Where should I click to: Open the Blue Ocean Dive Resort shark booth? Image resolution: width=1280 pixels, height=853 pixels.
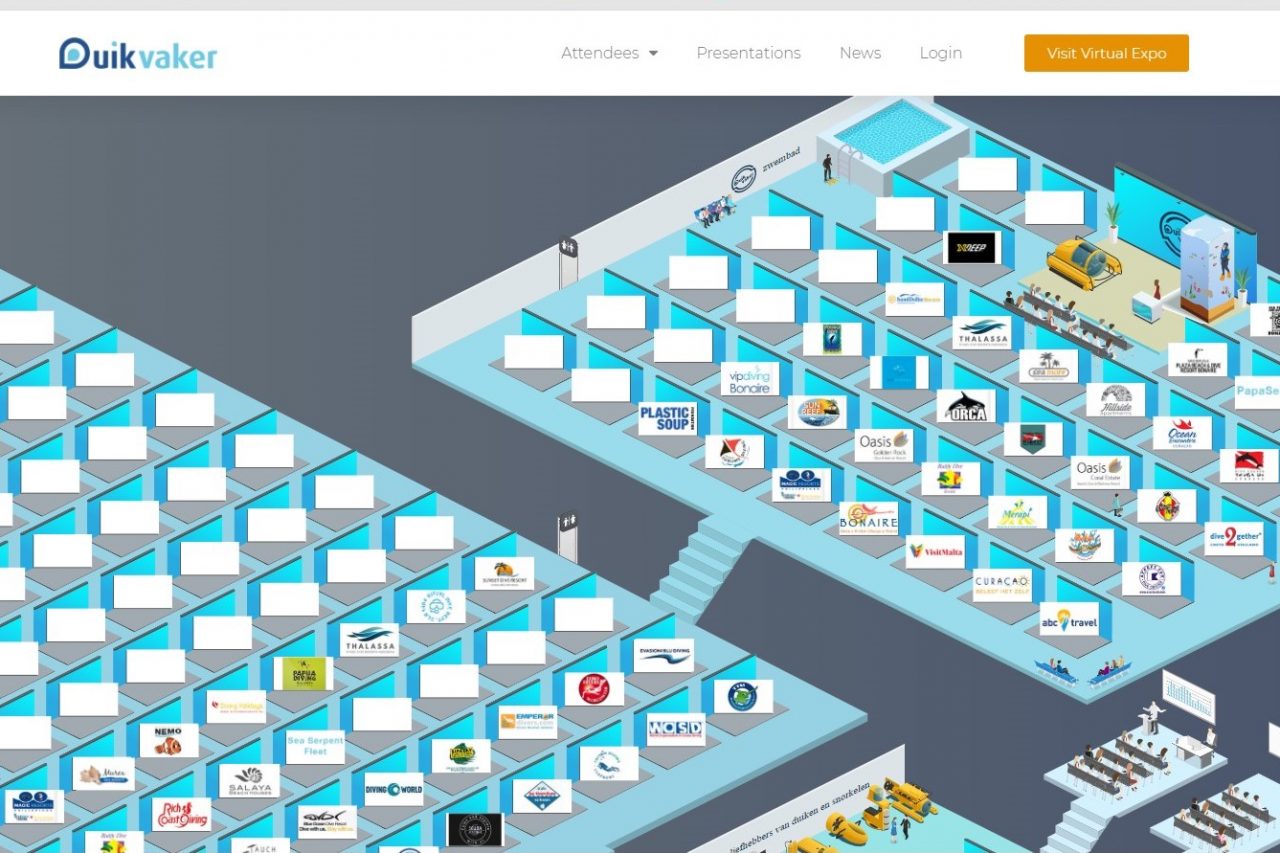[x=327, y=821]
